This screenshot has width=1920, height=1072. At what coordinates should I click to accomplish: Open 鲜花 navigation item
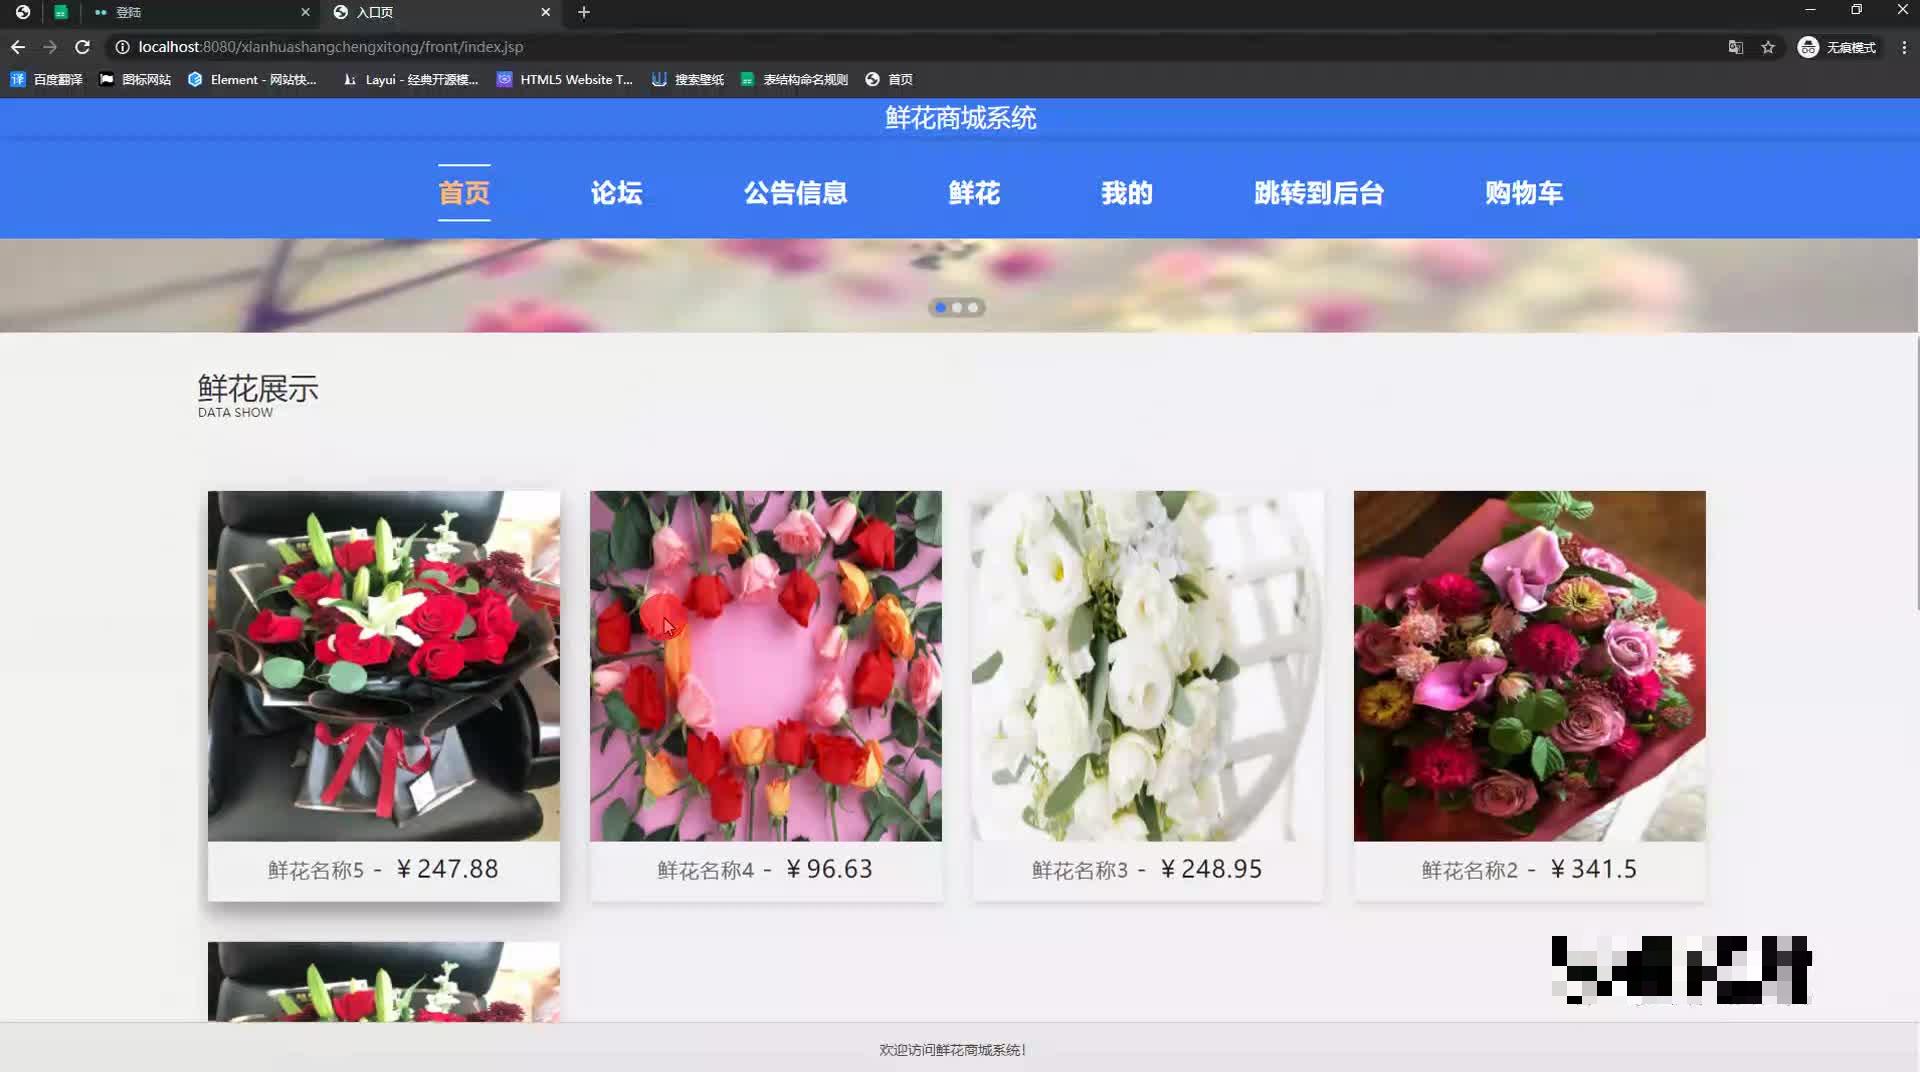point(974,192)
